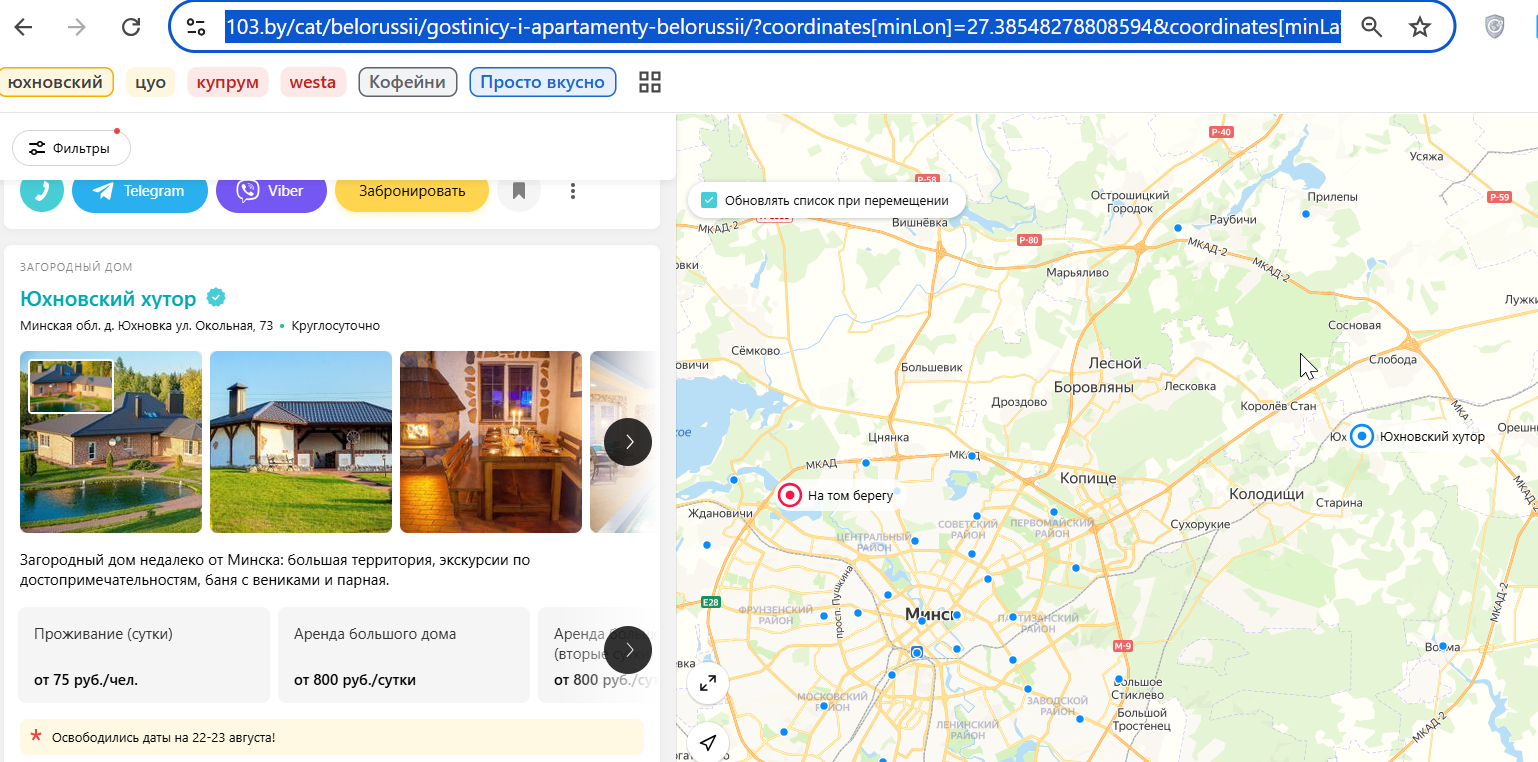
Task: Contact via Viber button
Action: (x=271, y=191)
